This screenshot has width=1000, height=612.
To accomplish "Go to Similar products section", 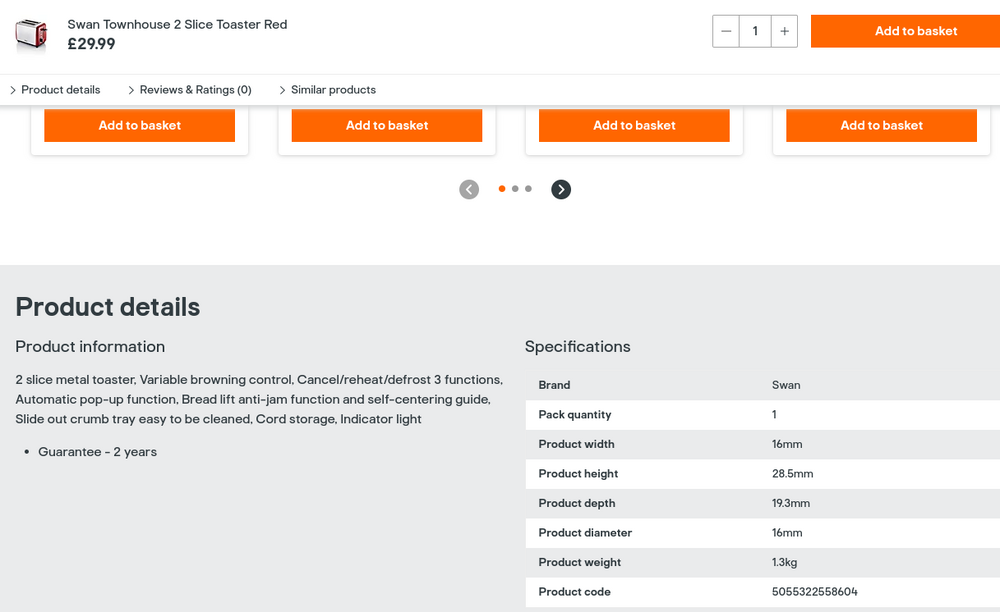I will point(334,90).
